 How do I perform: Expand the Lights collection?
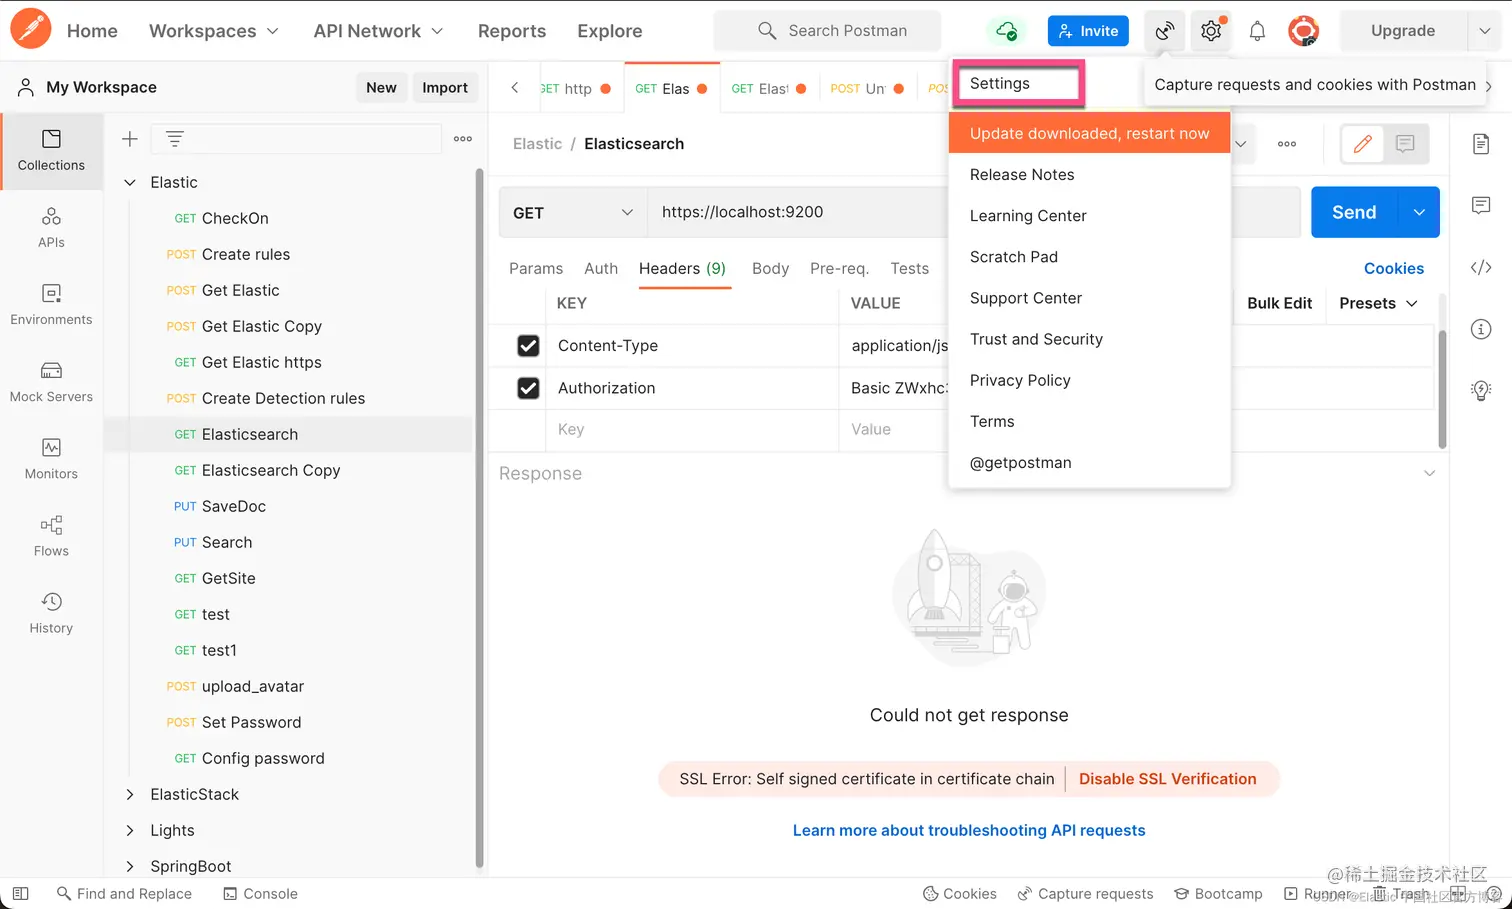(x=129, y=830)
